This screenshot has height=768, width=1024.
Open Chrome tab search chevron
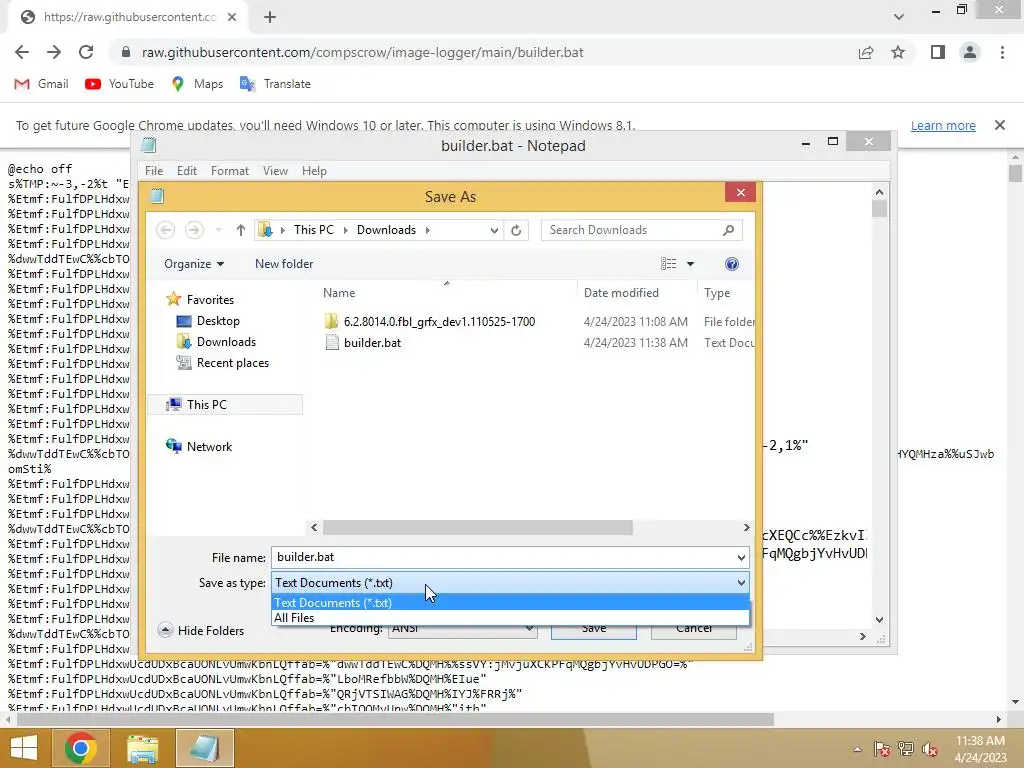(x=899, y=17)
